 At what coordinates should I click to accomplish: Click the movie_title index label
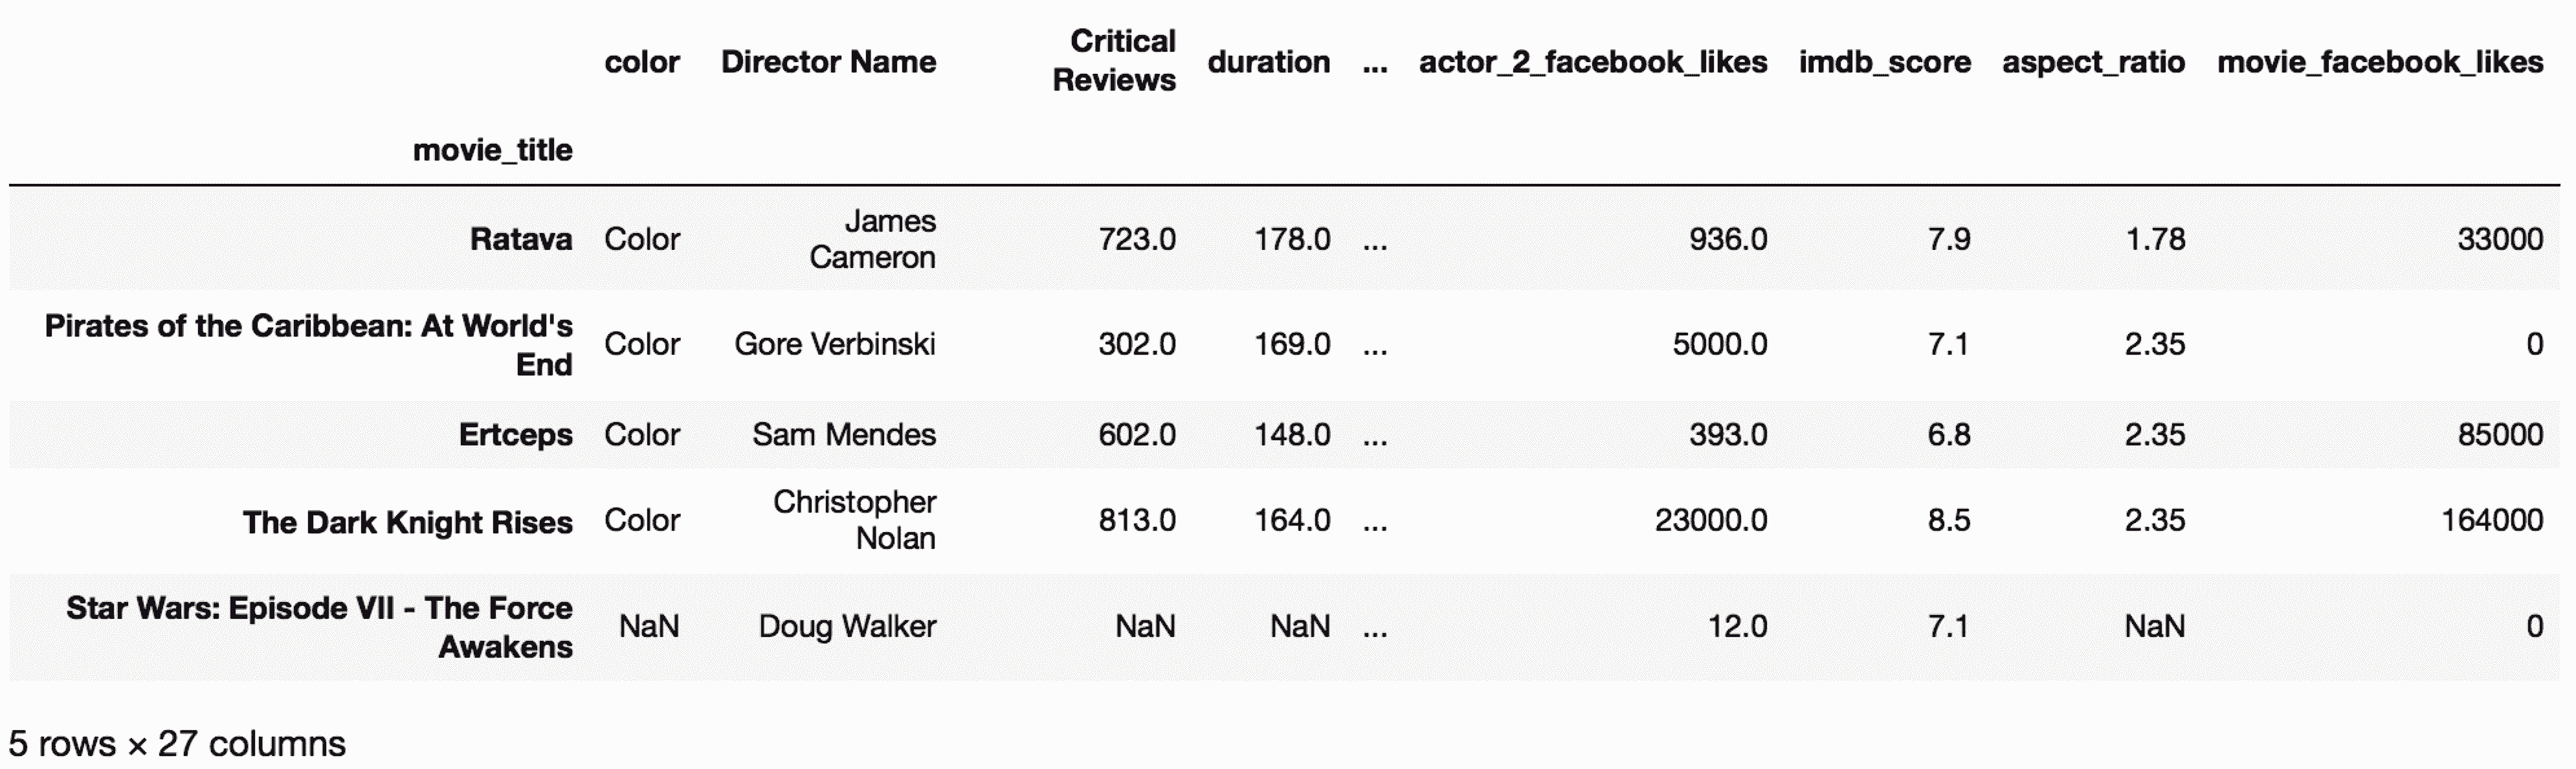(x=492, y=150)
